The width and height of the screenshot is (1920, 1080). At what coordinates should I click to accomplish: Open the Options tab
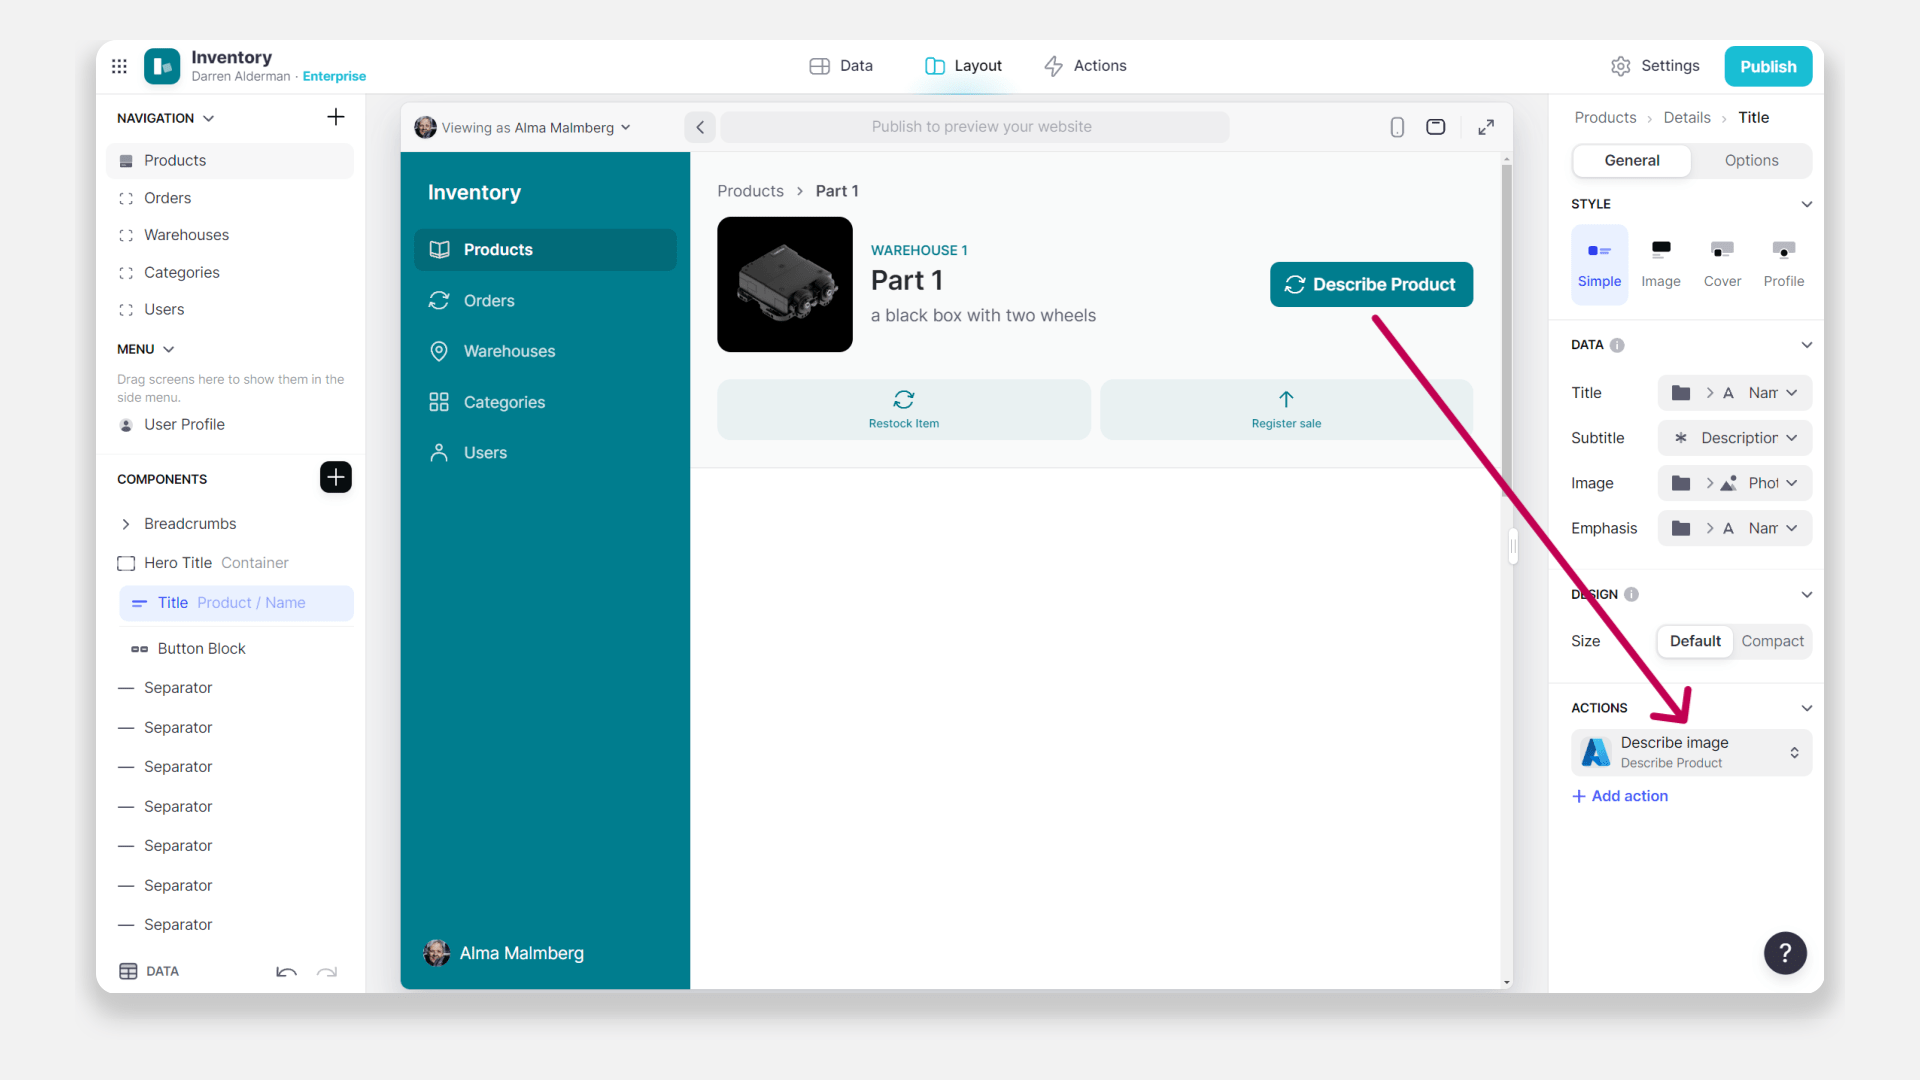(1751, 161)
